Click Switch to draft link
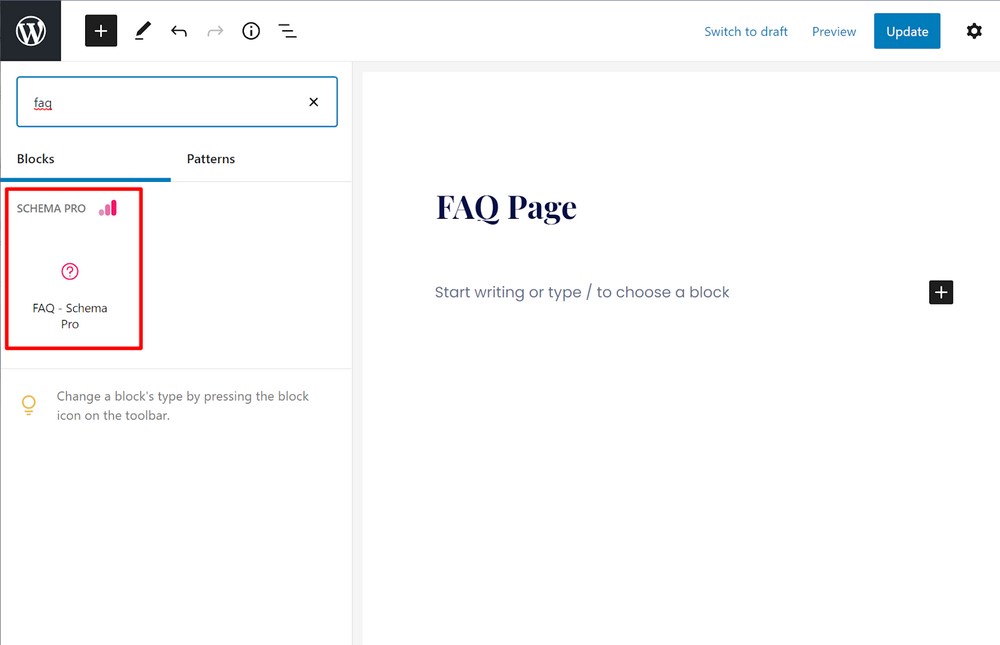This screenshot has height=645, width=1000. coord(746,31)
